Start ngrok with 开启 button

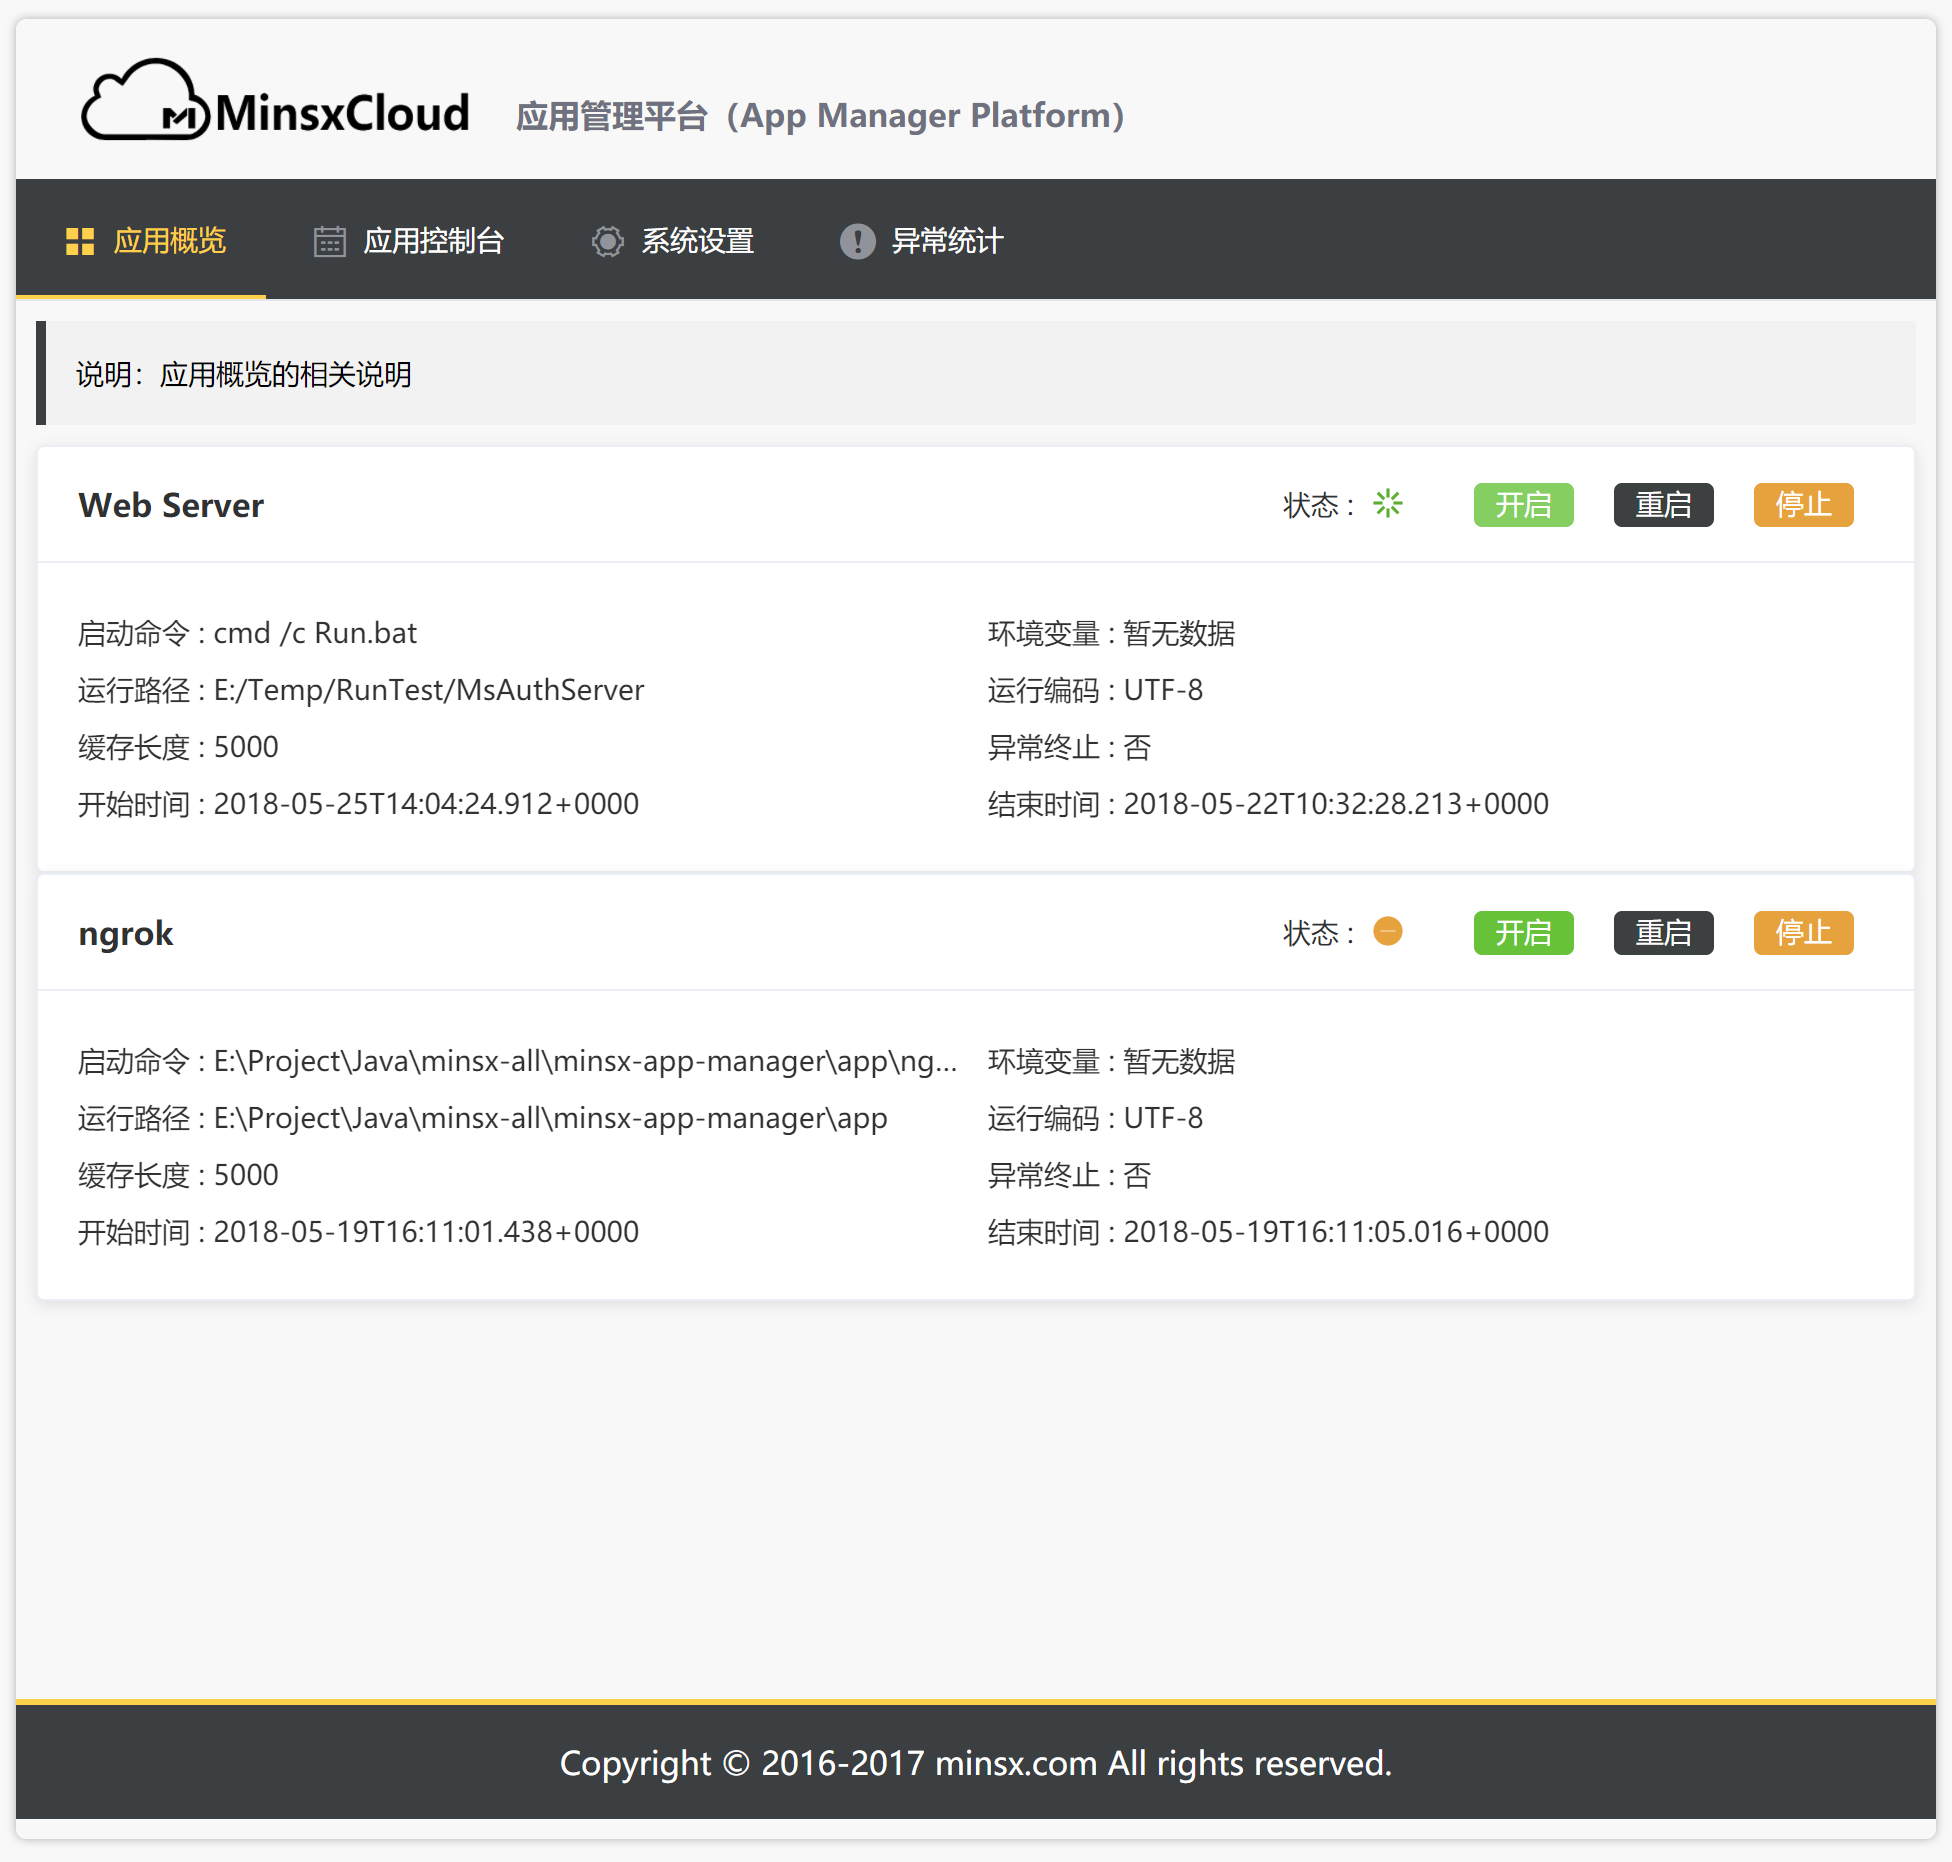(x=1523, y=933)
